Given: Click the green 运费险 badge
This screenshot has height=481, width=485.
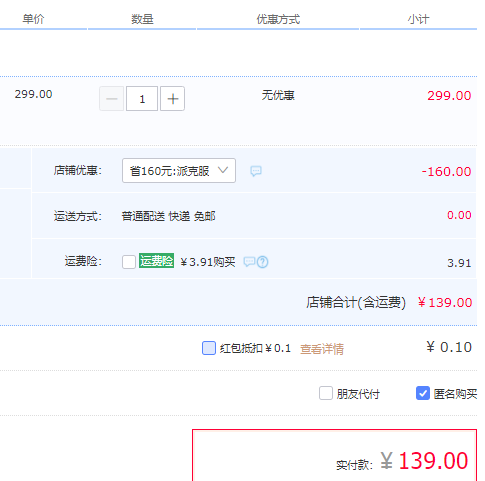Looking at the screenshot, I should coord(156,261).
